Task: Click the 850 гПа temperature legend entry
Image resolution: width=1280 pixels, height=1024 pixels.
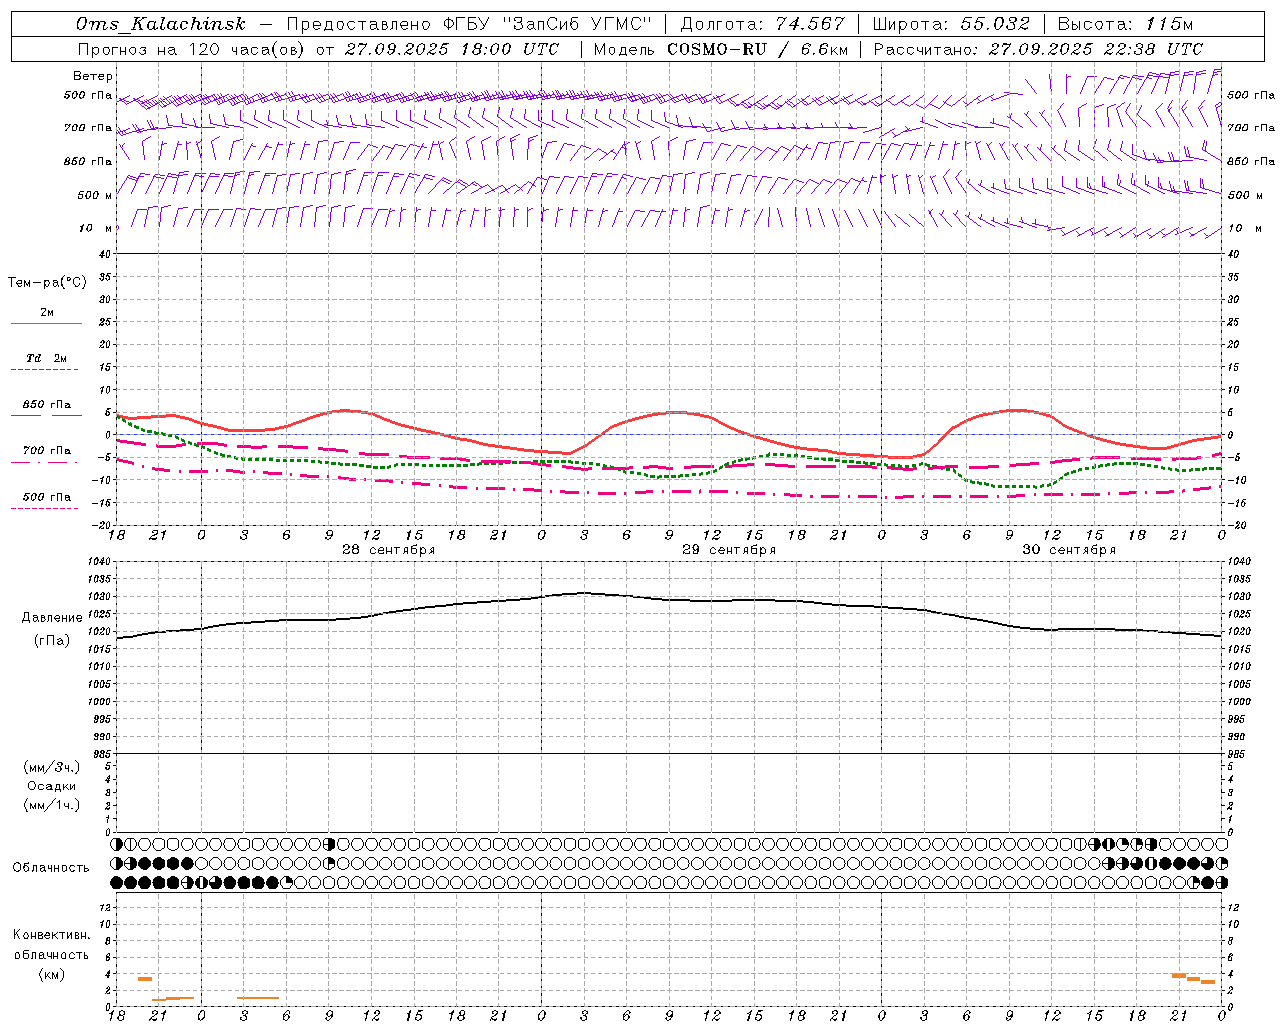Action: click(47, 405)
